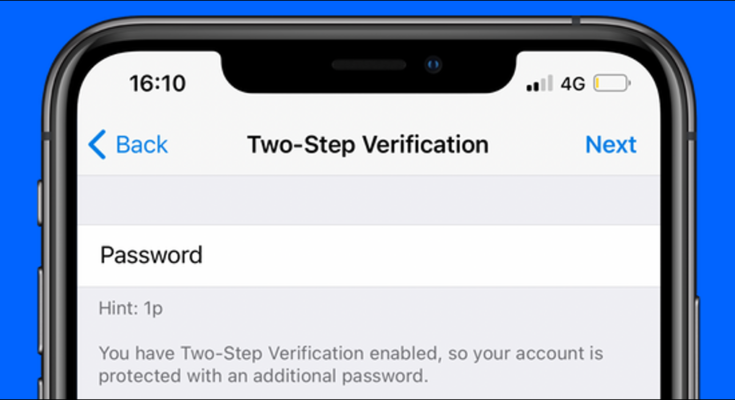This screenshot has height=400, width=735.
Task: Tap the Hint: 1p text
Action: pos(131,309)
